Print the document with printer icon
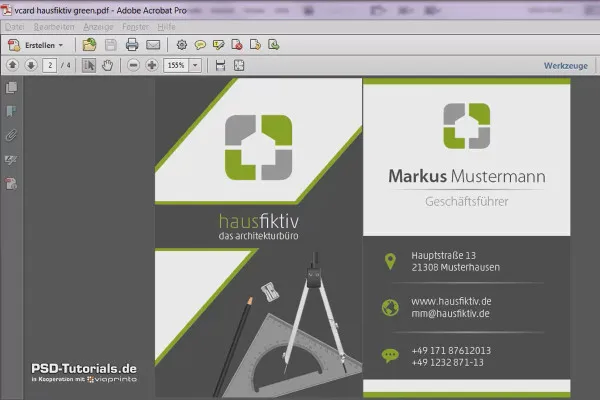 [132, 45]
